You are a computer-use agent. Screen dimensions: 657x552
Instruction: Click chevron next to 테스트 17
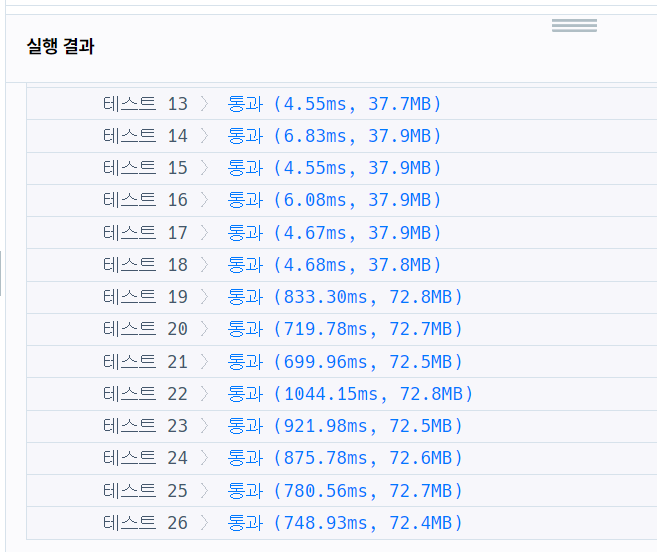[204, 233]
